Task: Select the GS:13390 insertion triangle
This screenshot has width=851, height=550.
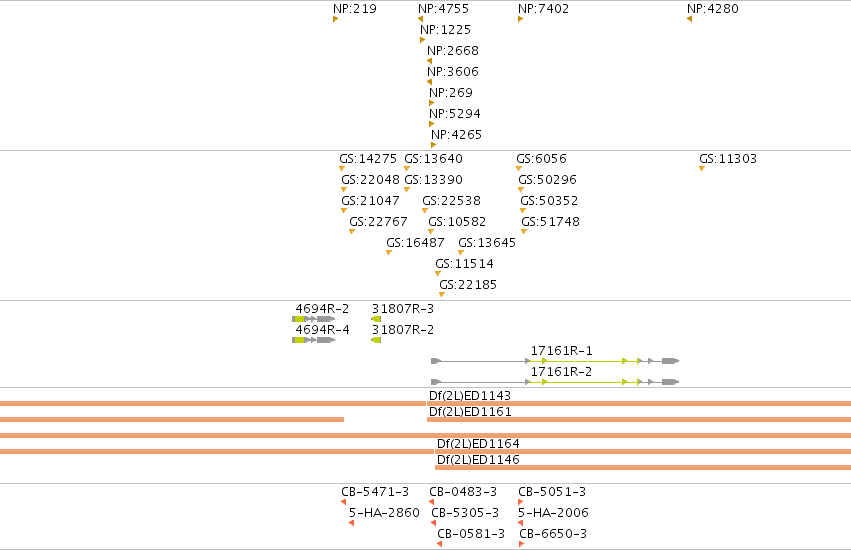Action: 407,189
